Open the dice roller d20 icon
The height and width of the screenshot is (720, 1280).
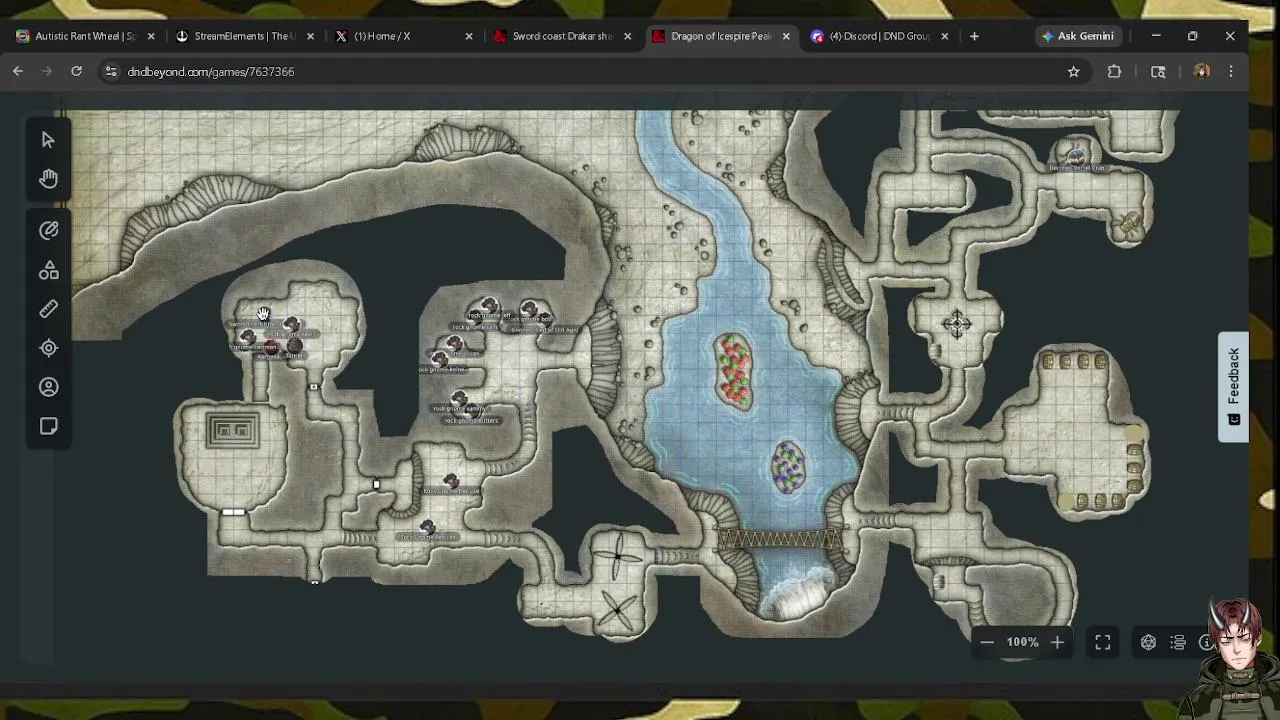[1148, 642]
